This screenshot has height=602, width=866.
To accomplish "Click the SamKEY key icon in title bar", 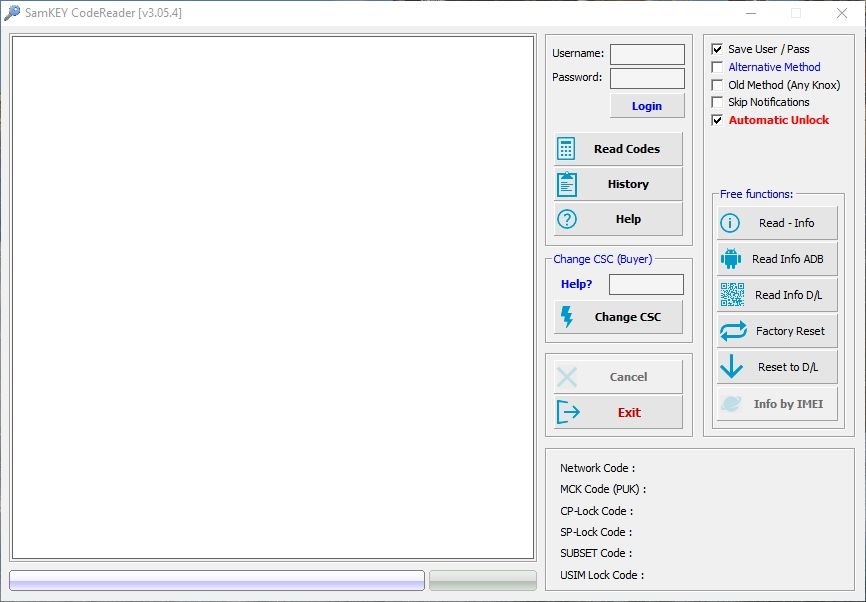I will tap(12, 13).
